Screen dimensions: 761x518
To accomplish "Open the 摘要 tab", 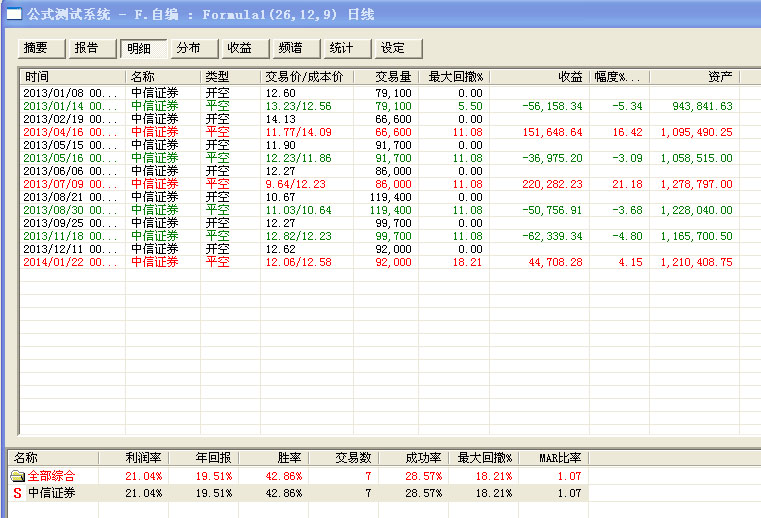I will pos(42,48).
